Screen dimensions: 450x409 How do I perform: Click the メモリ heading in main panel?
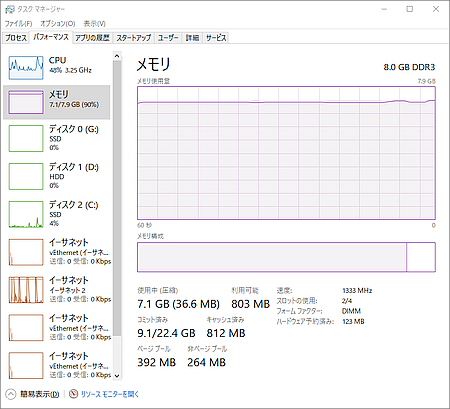[154, 64]
